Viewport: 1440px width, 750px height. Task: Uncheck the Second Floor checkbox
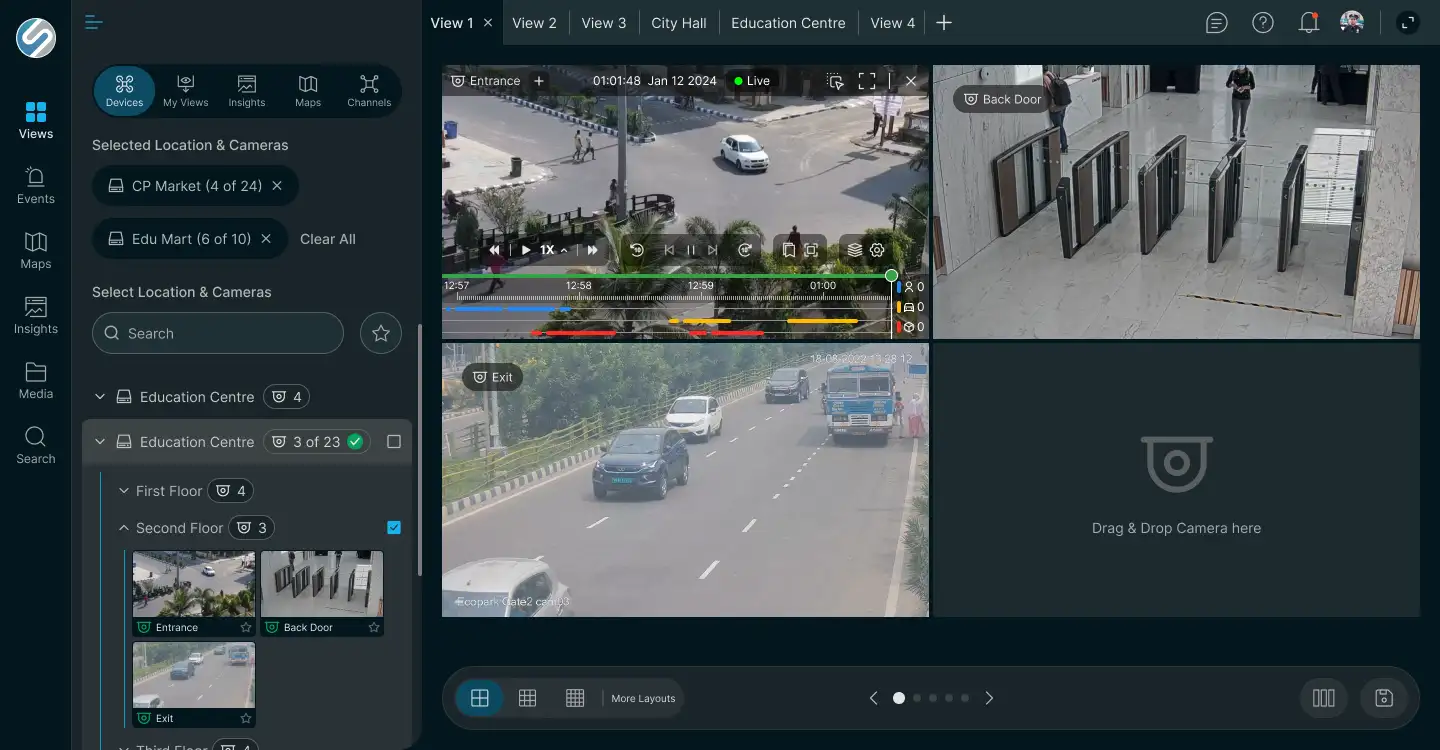(x=394, y=528)
